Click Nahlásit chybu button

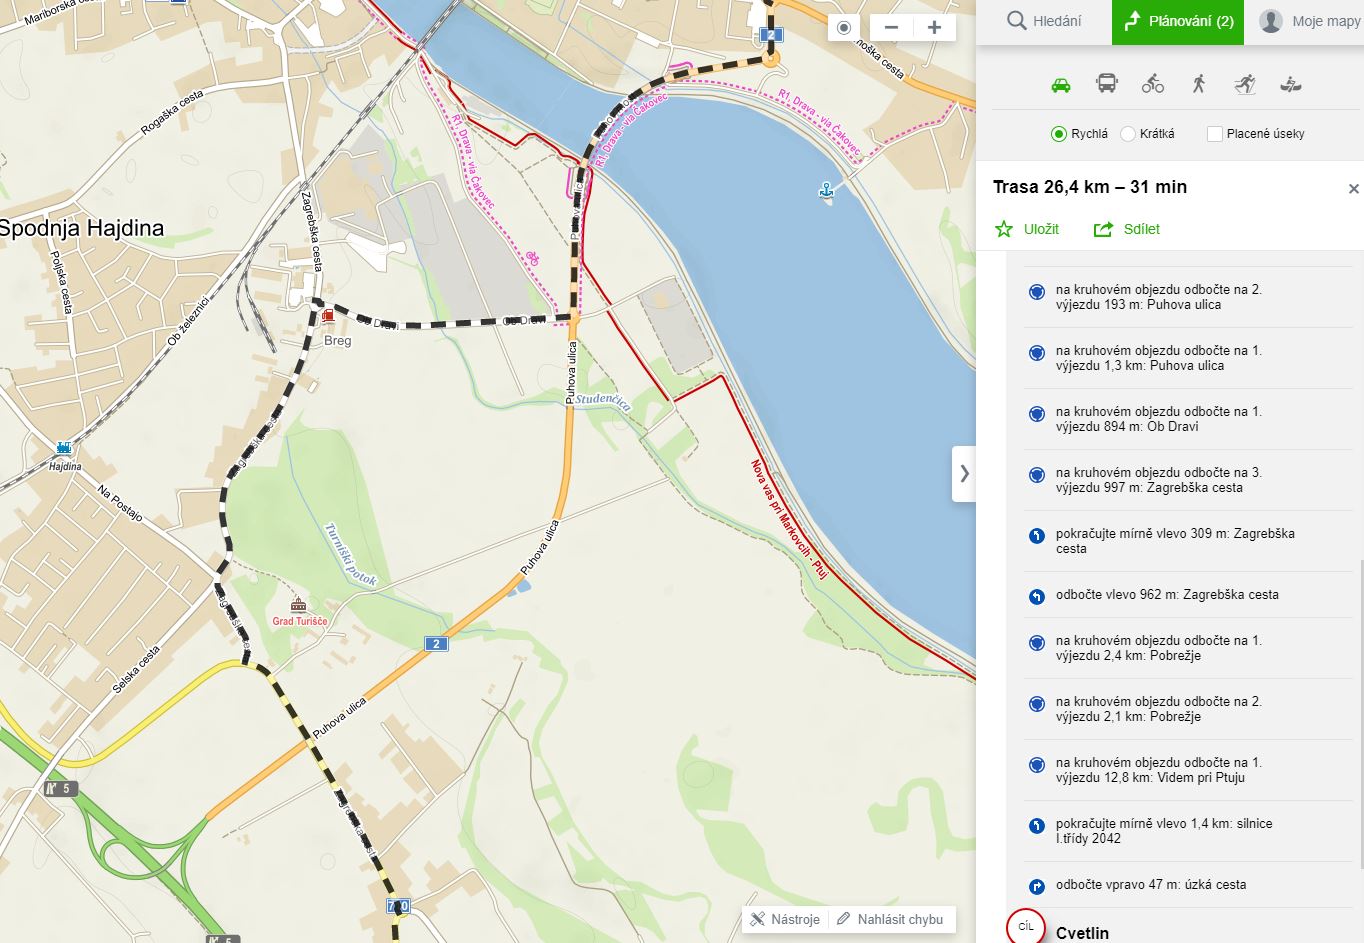tap(890, 919)
